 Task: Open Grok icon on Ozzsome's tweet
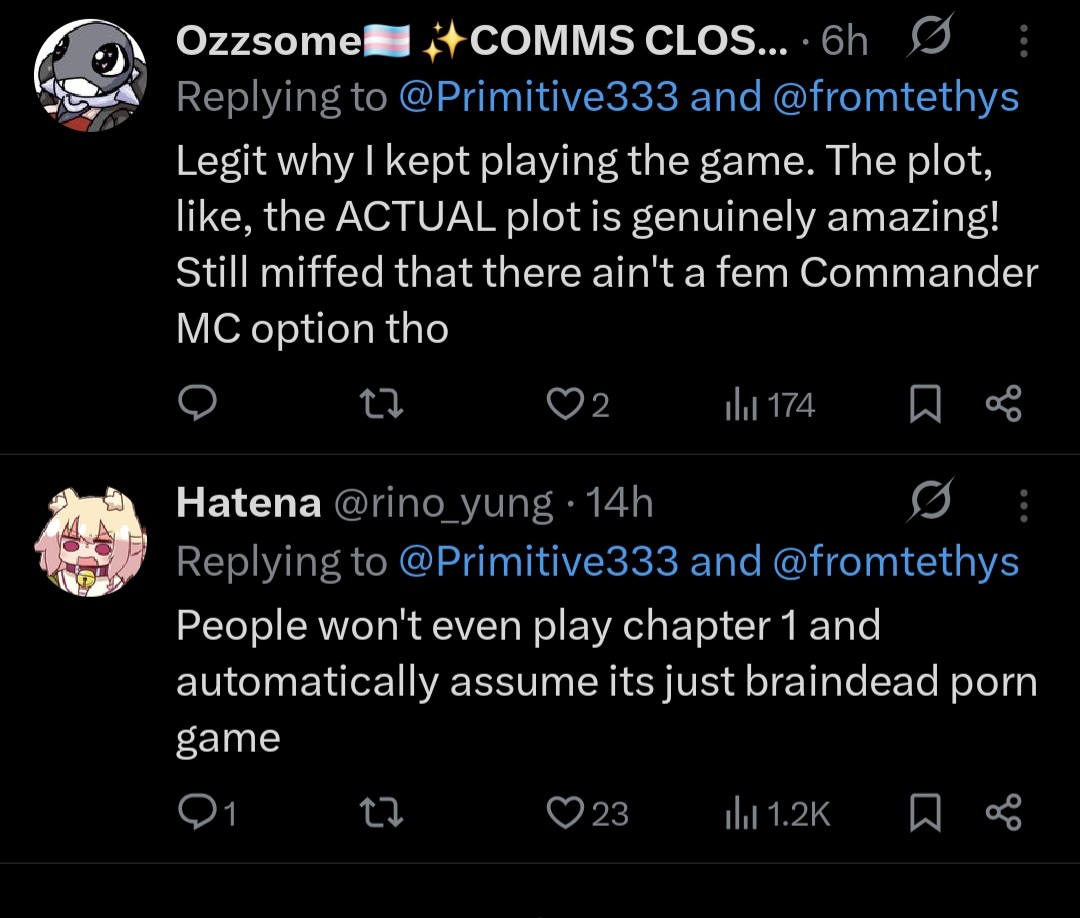pyautogui.click(x=930, y=40)
